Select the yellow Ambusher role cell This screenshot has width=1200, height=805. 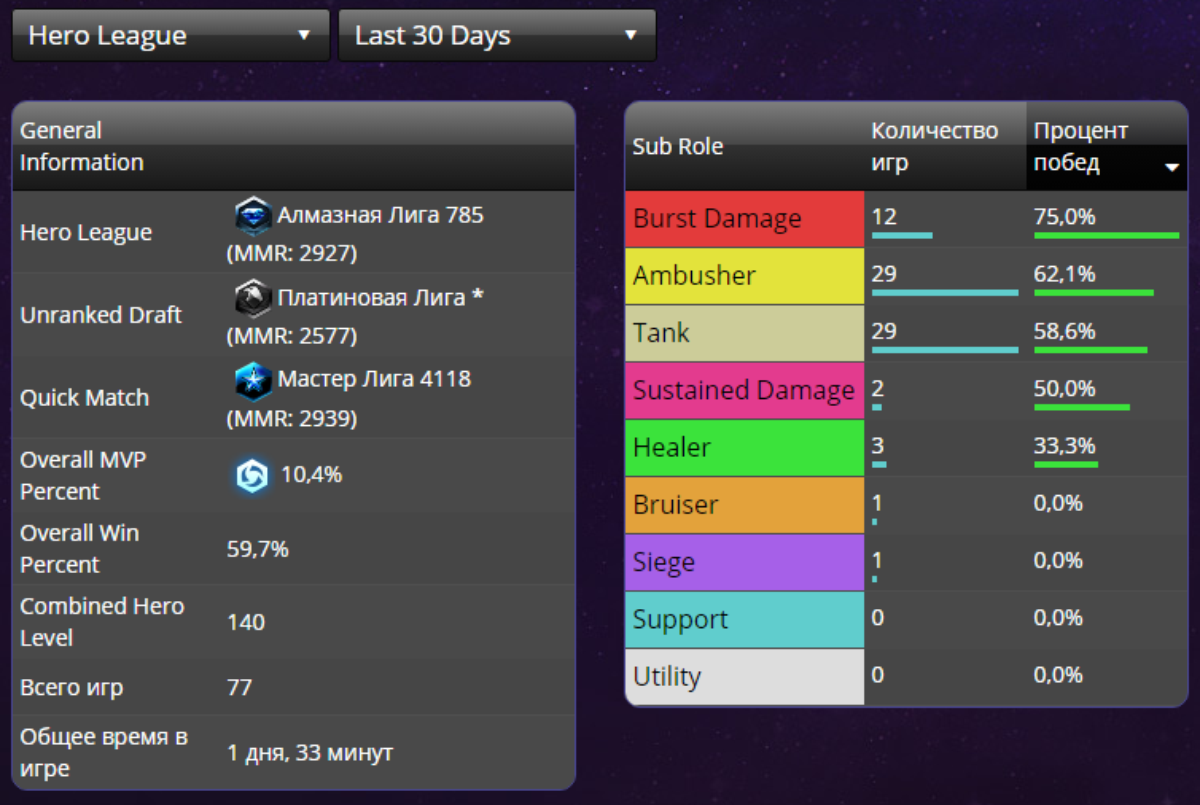pos(744,276)
